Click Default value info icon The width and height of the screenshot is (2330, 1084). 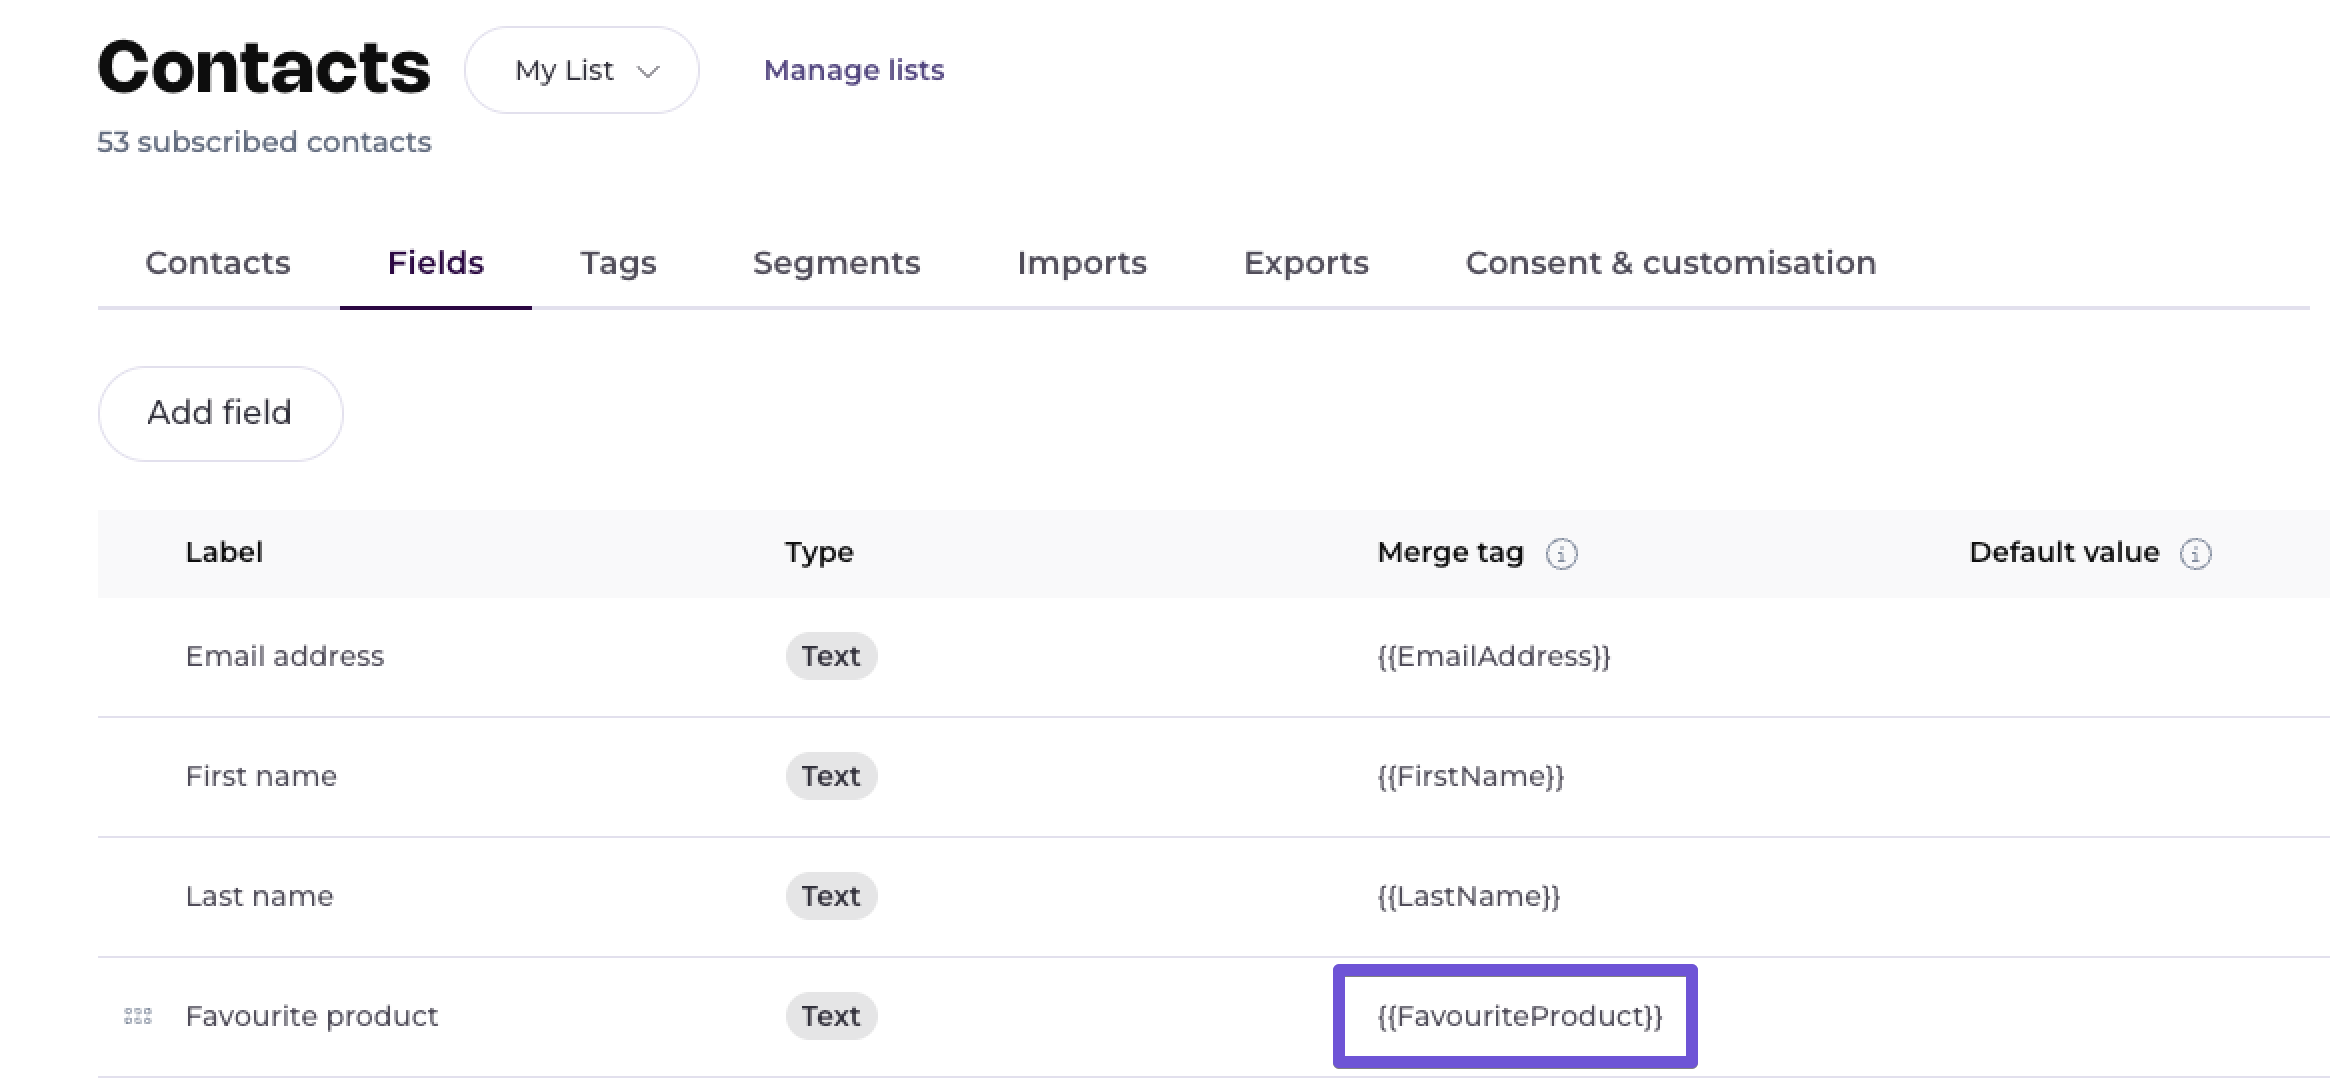2195,553
